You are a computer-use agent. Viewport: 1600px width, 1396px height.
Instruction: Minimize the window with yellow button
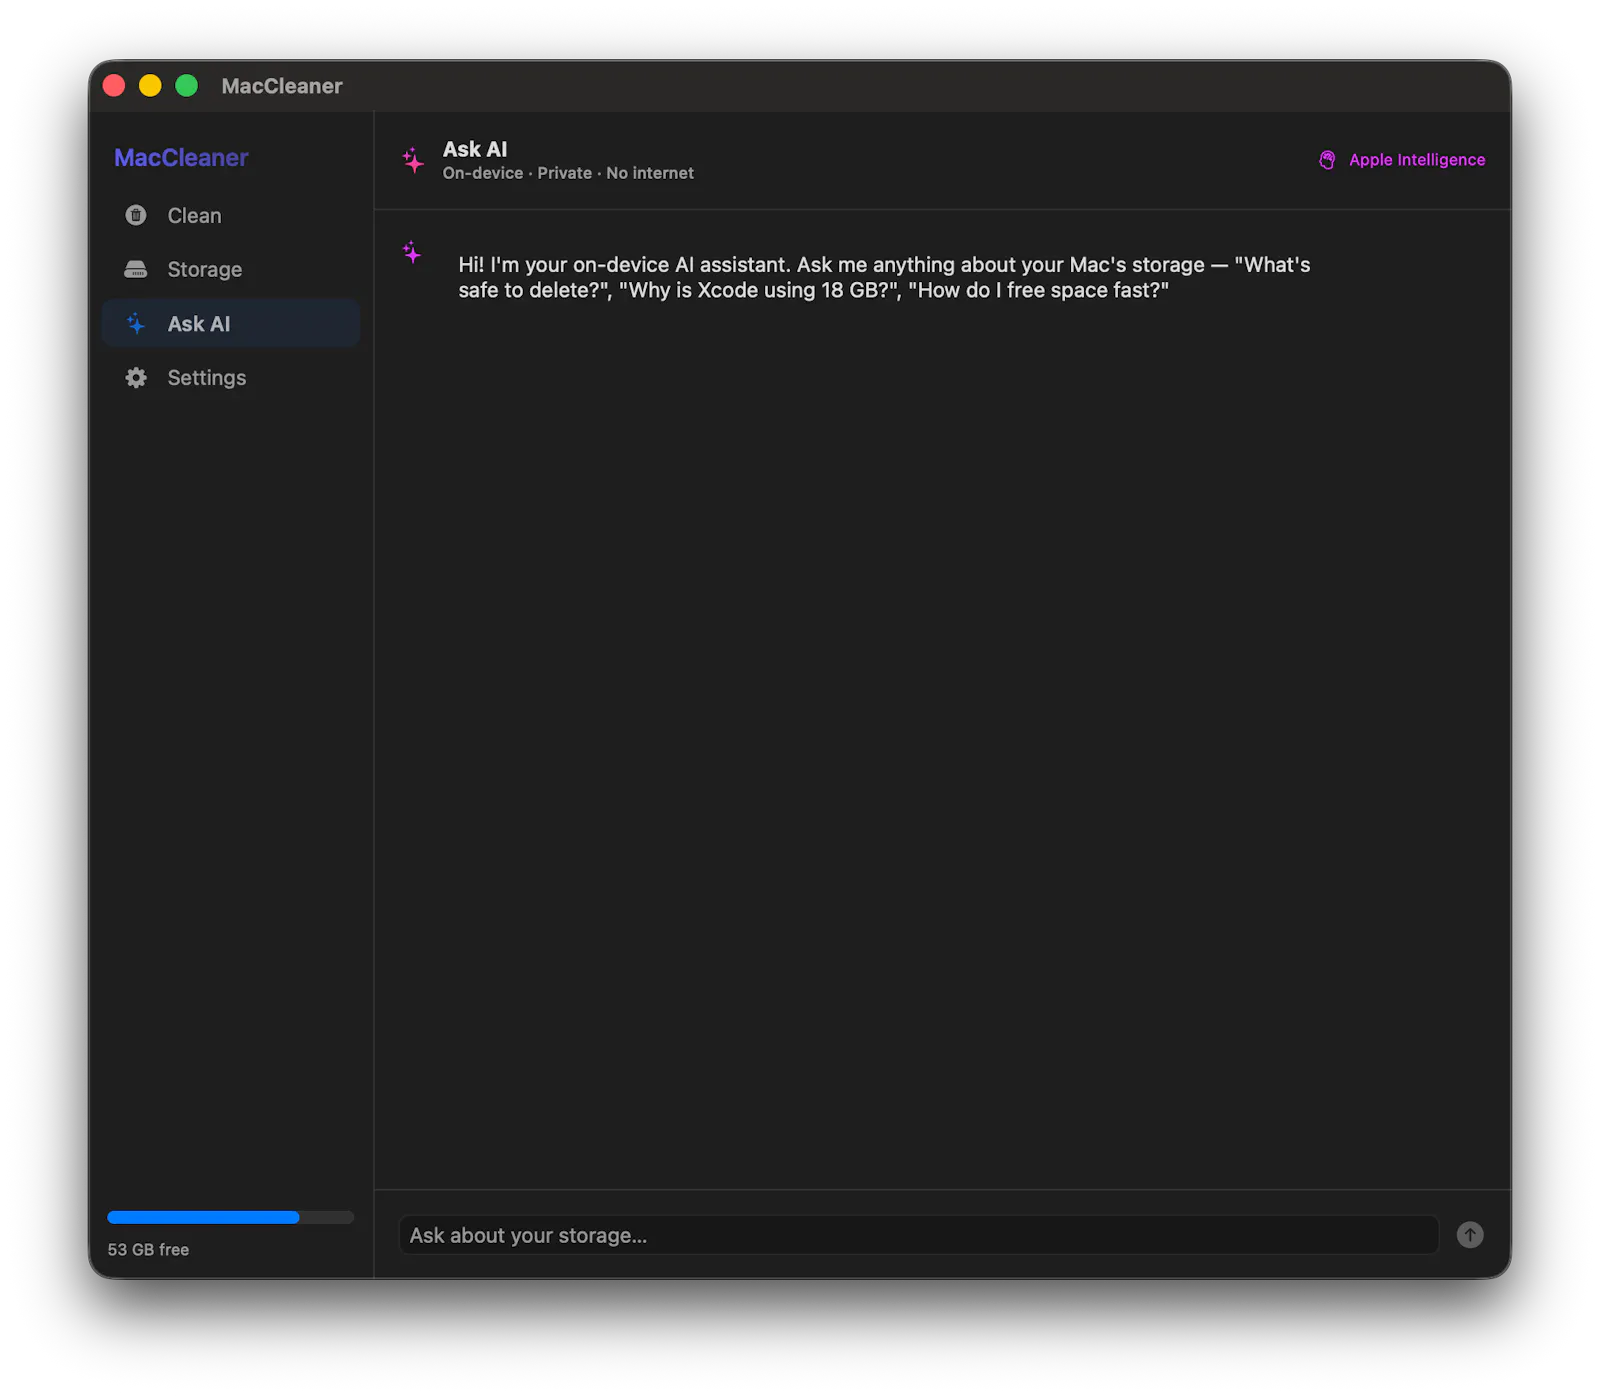(x=150, y=86)
